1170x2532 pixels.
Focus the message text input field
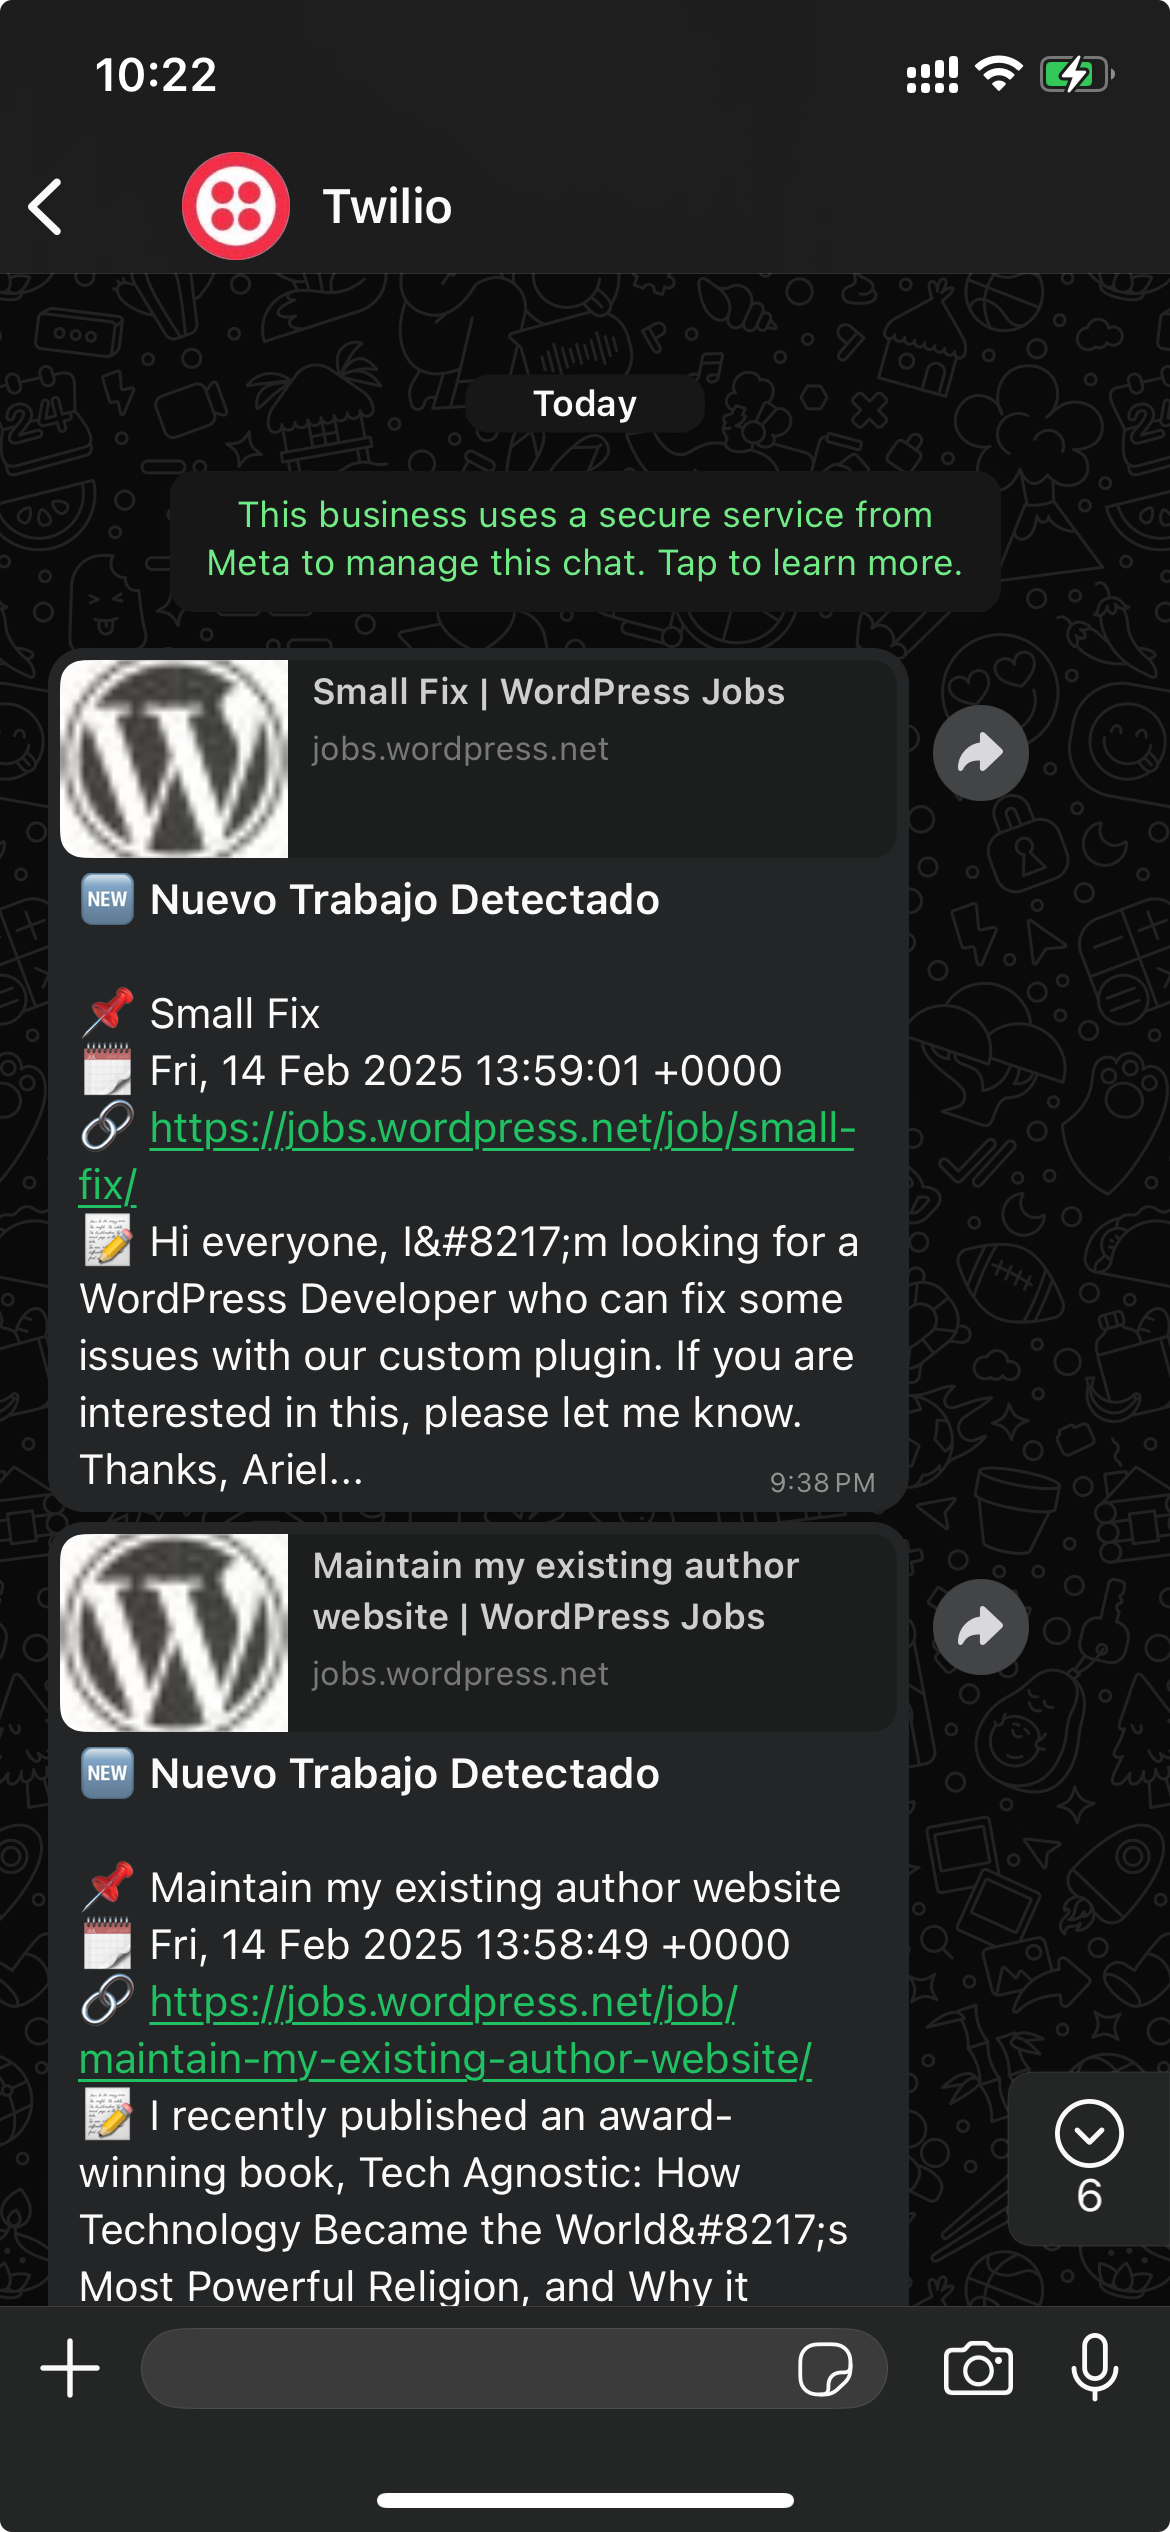coord(514,2368)
